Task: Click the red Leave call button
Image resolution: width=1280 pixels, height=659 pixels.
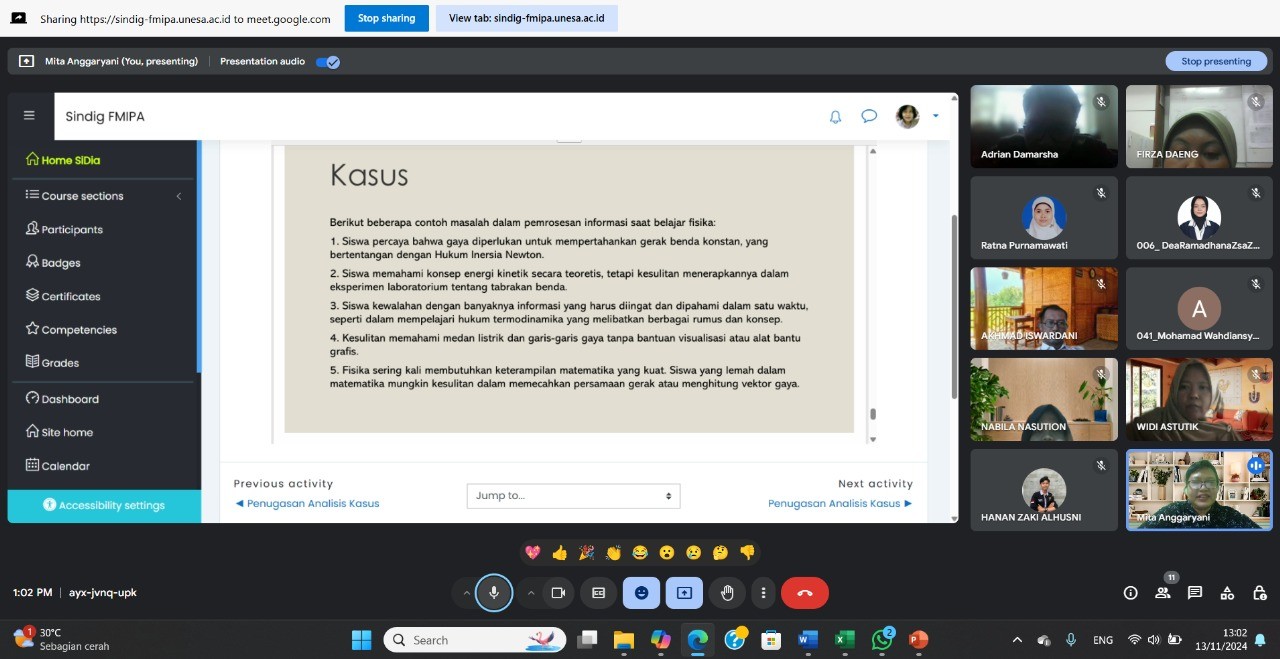Action: click(x=804, y=593)
